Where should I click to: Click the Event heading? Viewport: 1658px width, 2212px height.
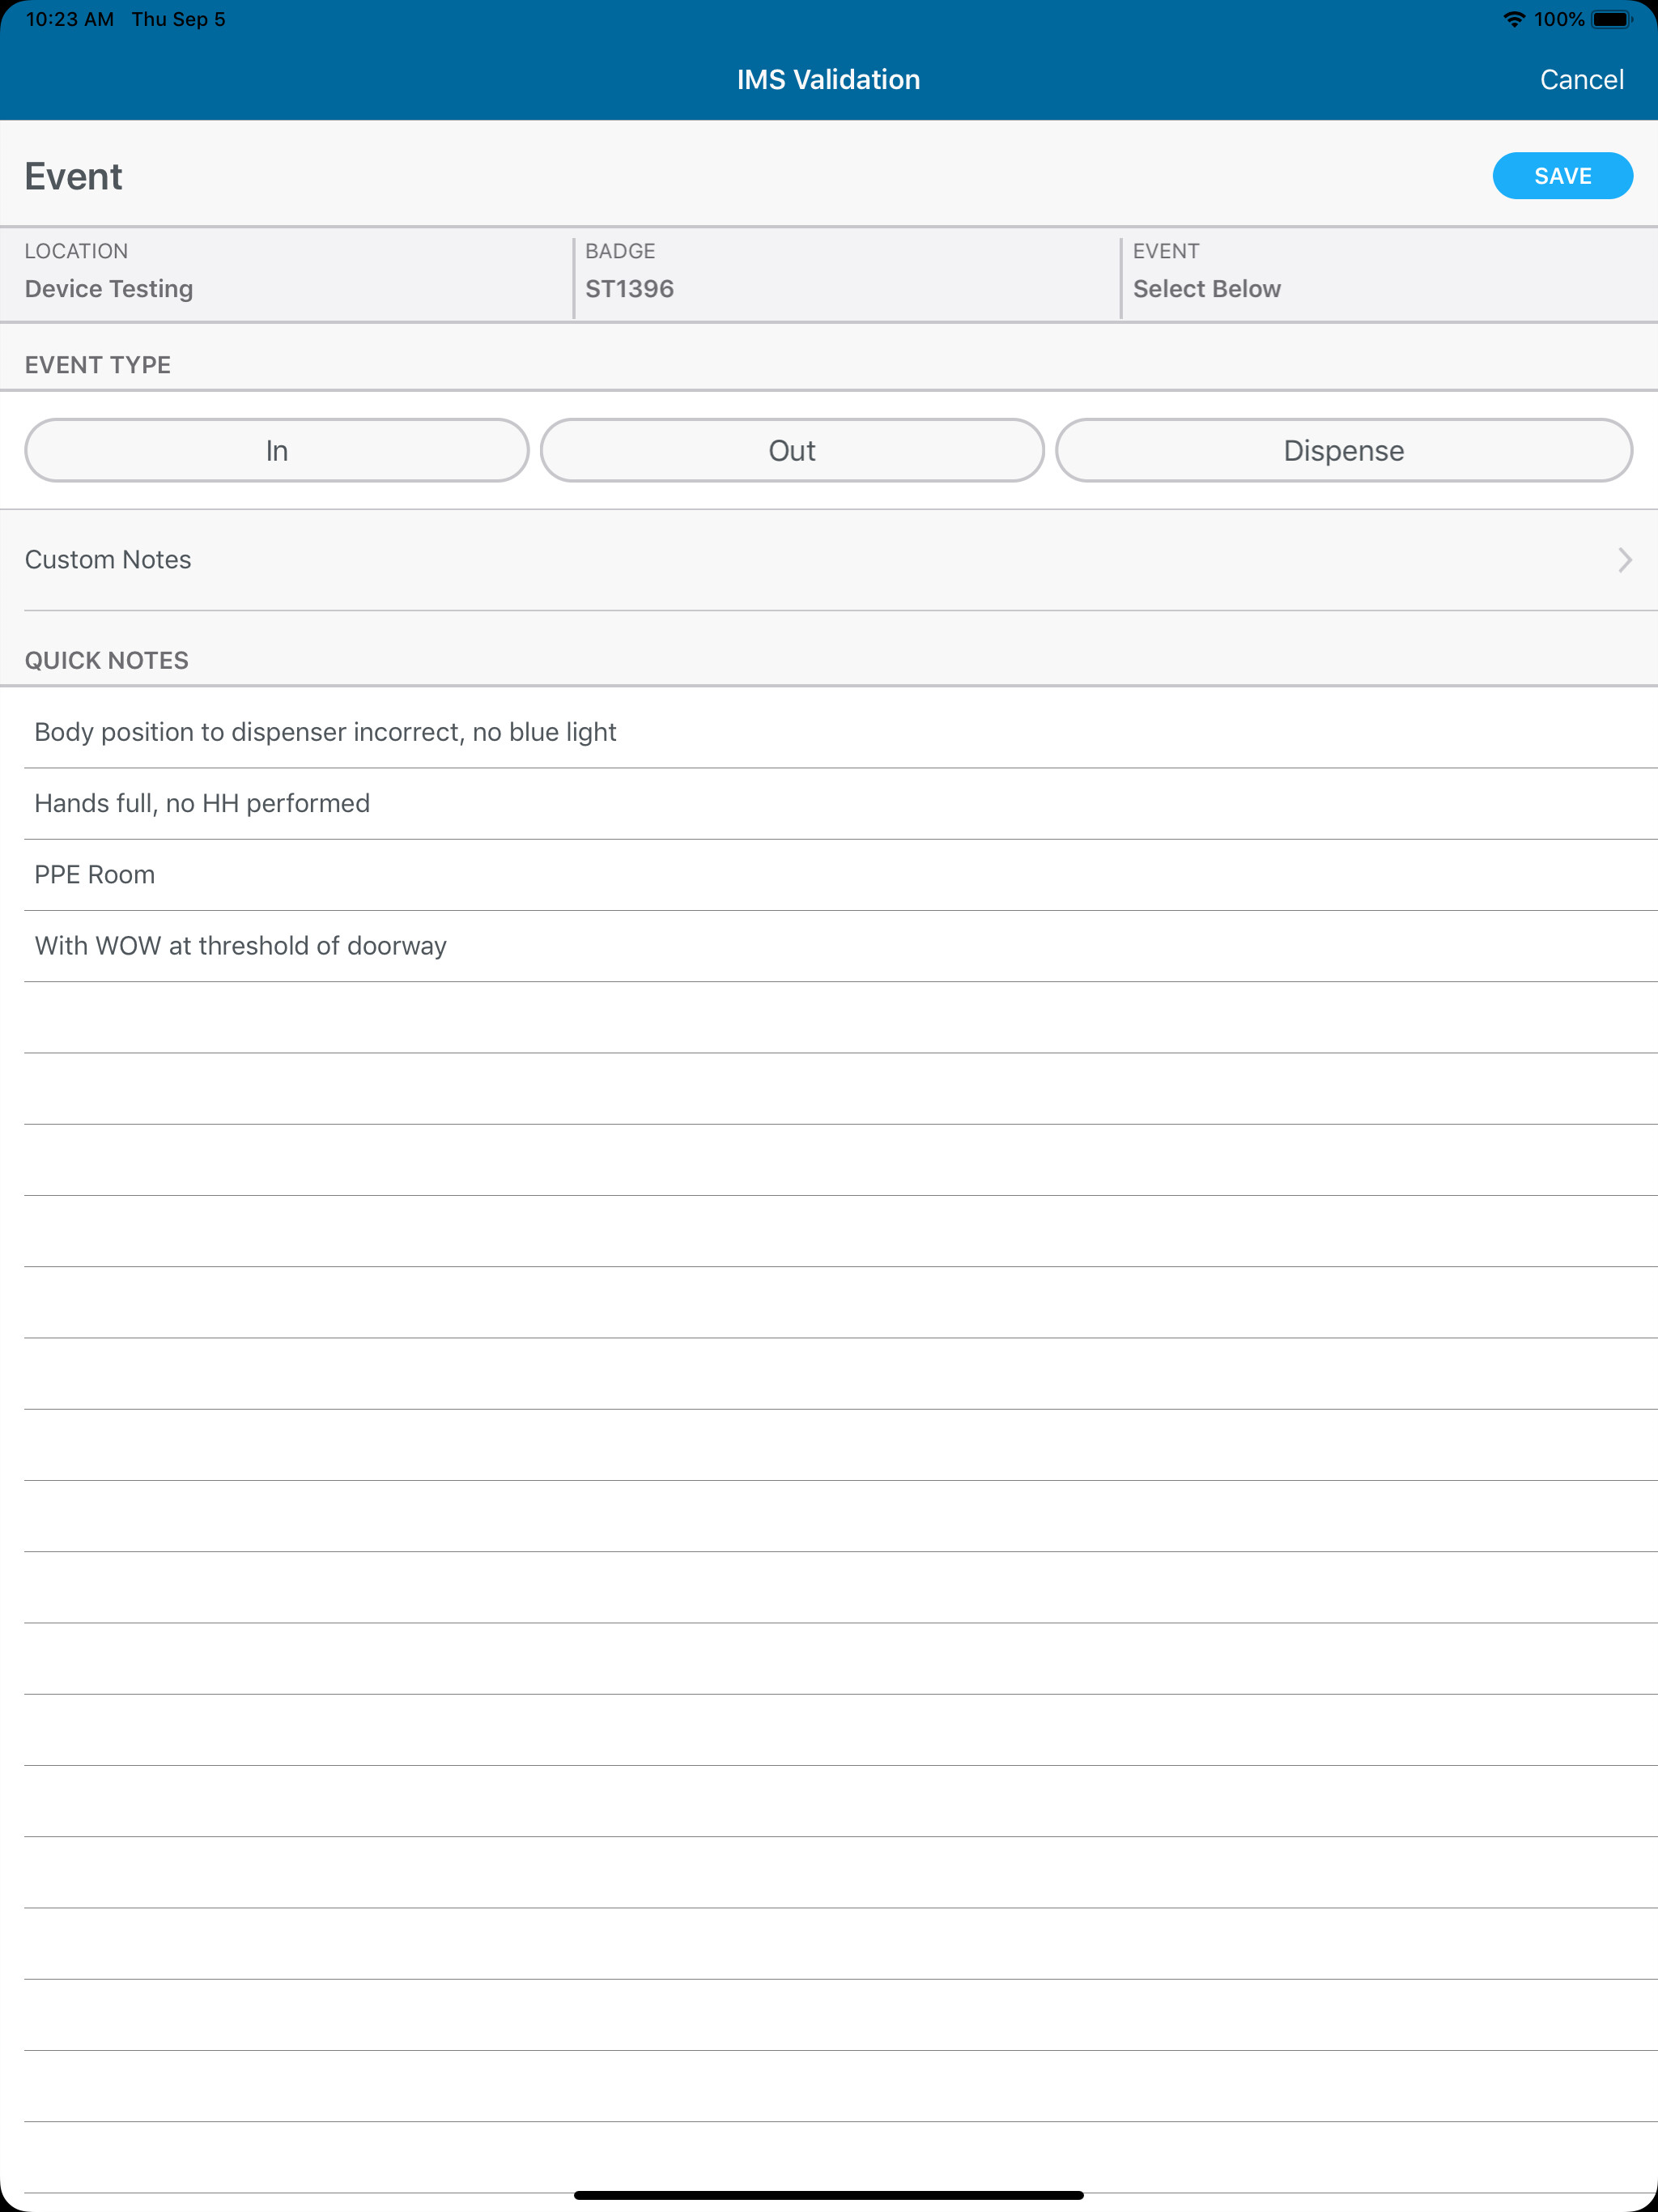pos(73,177)
